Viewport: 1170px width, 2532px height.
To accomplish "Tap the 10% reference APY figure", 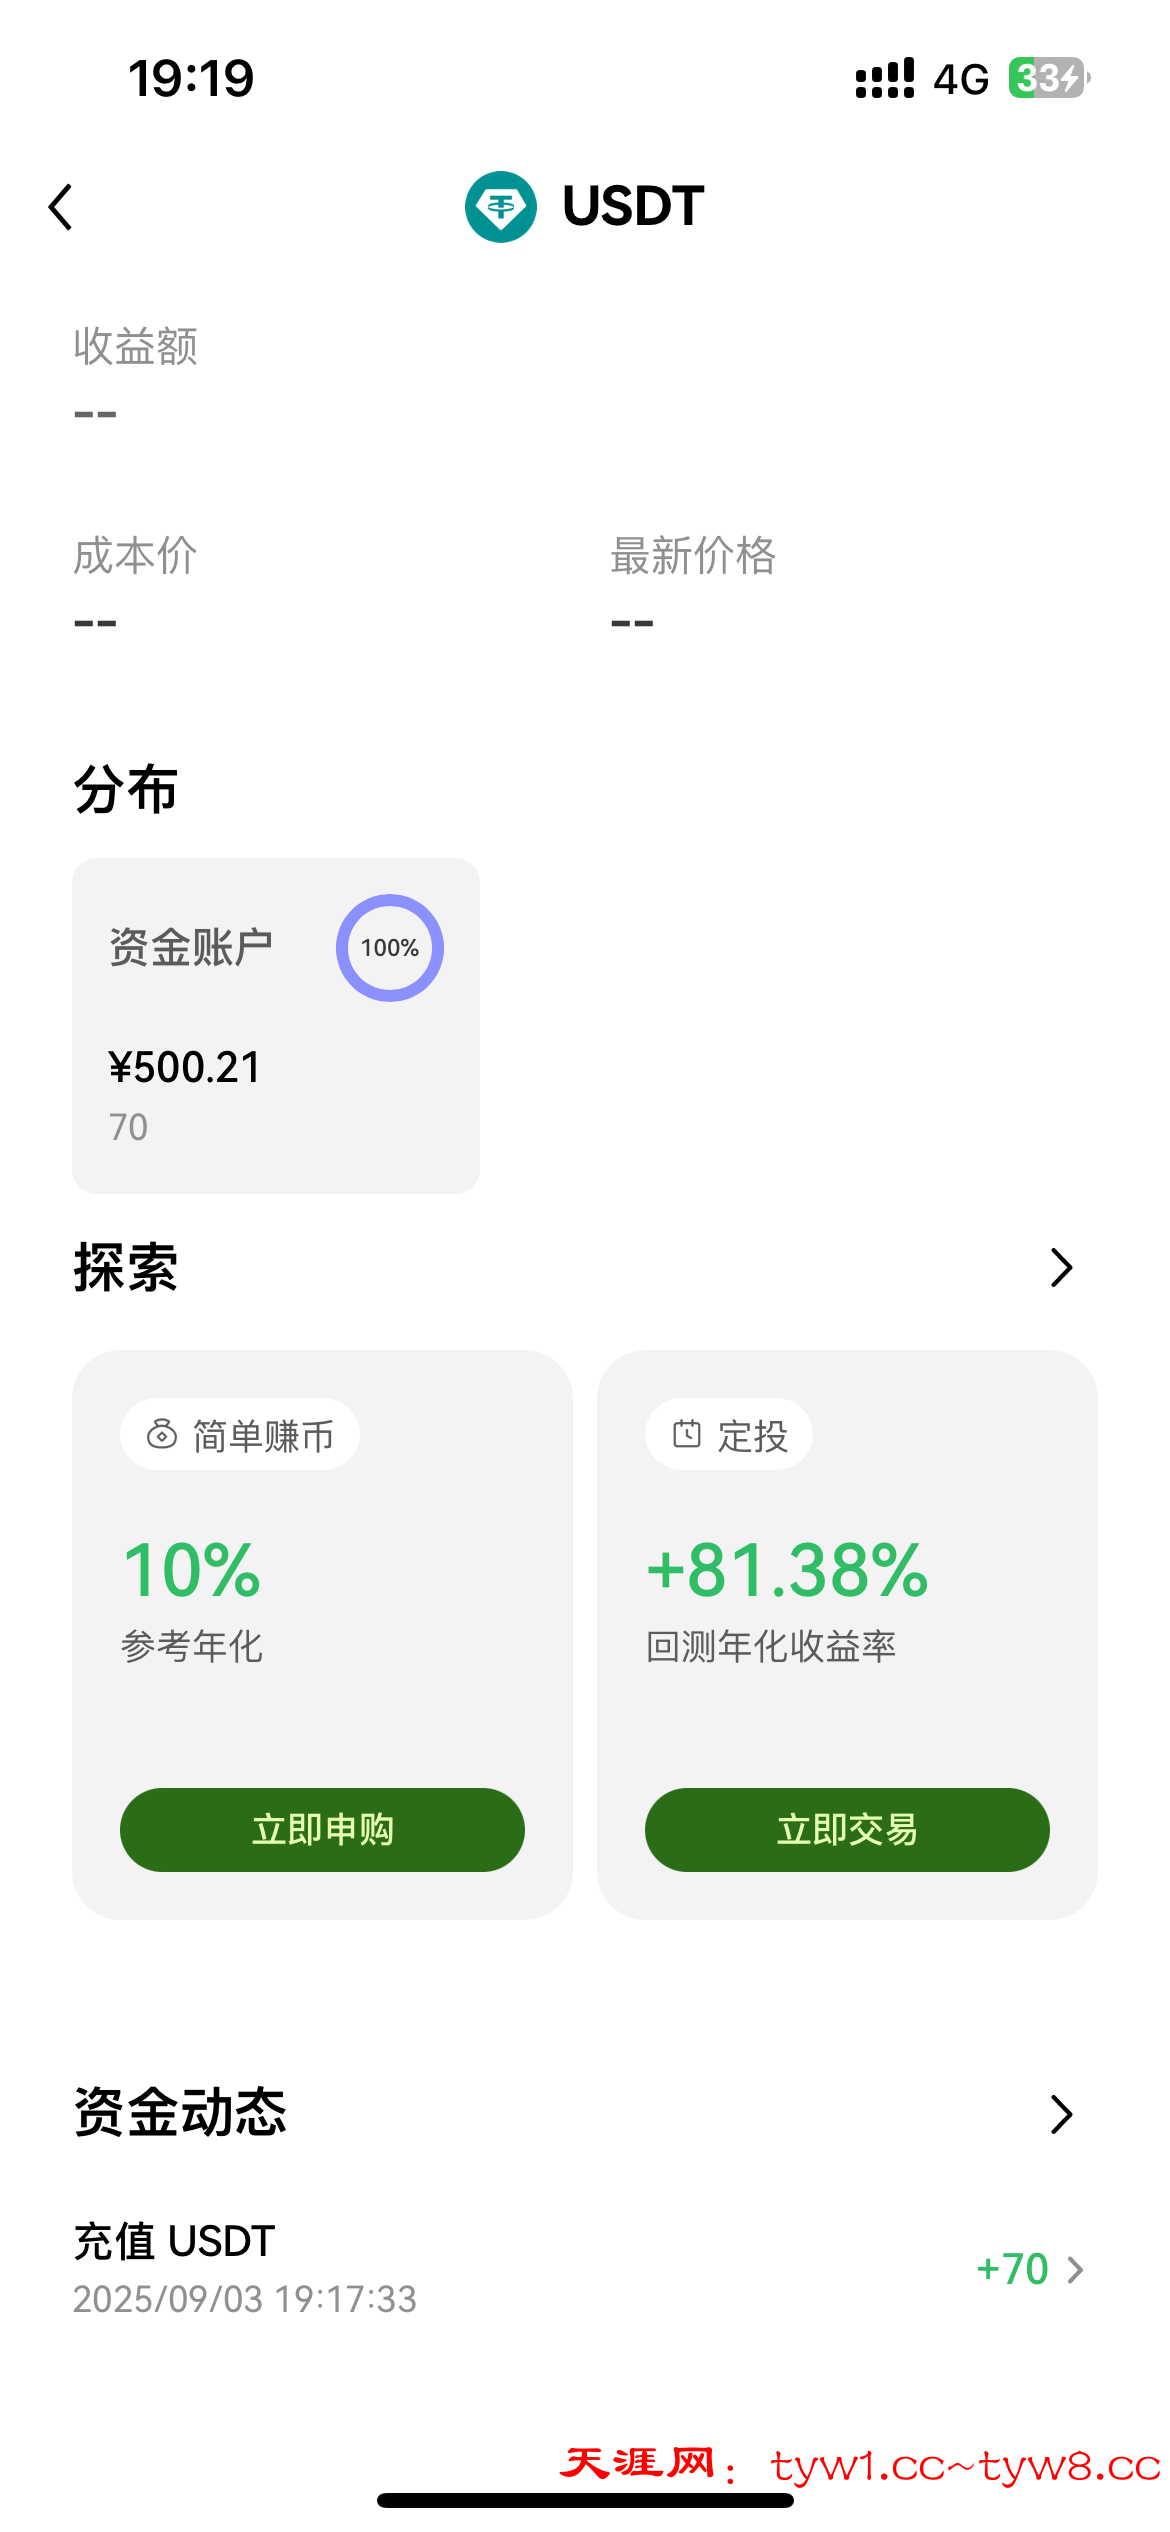I will coord(192,1570).
